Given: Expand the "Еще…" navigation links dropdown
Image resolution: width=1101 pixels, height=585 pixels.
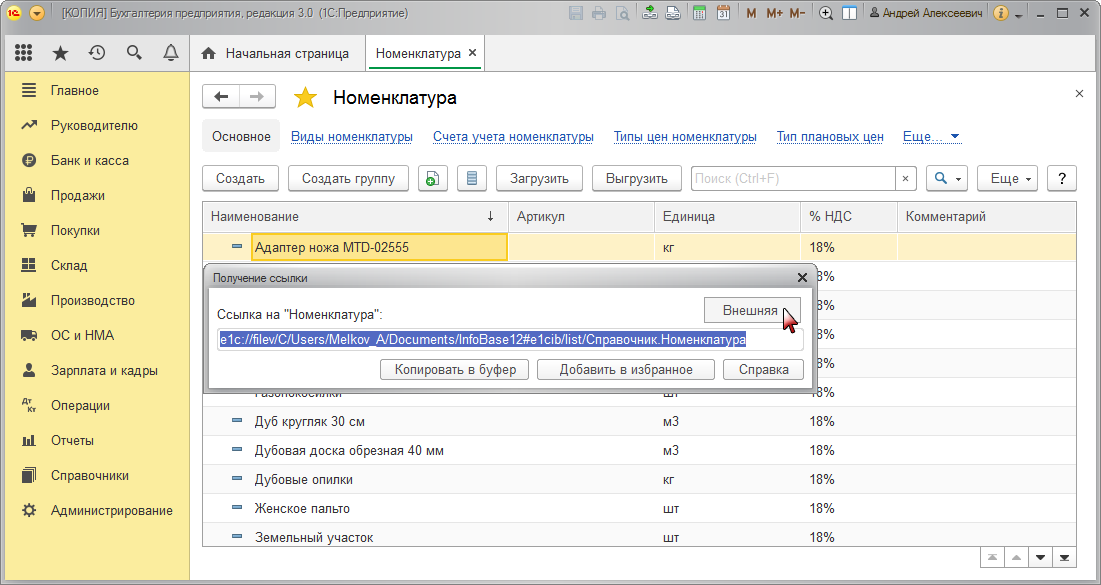Looking at the screenshot, I should pos(931,136).
